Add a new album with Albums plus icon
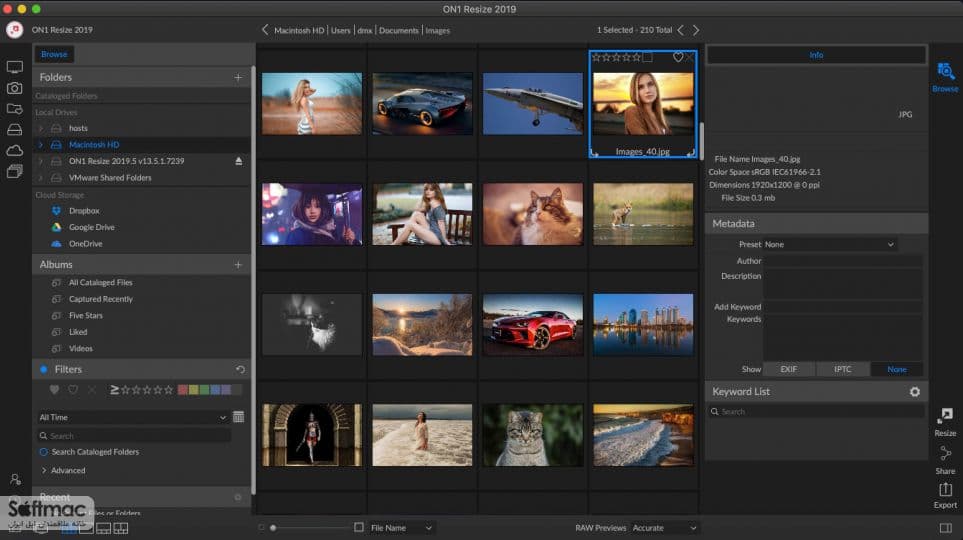The width and height of the screenshot is (963, 540). click(x=238, y=265)
